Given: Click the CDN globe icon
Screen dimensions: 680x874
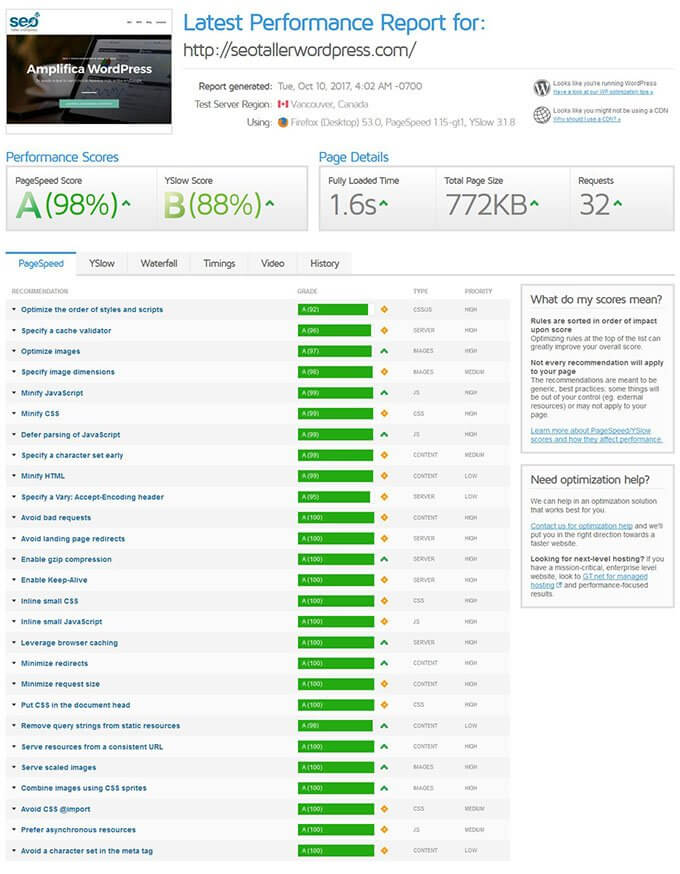Looking at the screenshot, I should point(542,115).
